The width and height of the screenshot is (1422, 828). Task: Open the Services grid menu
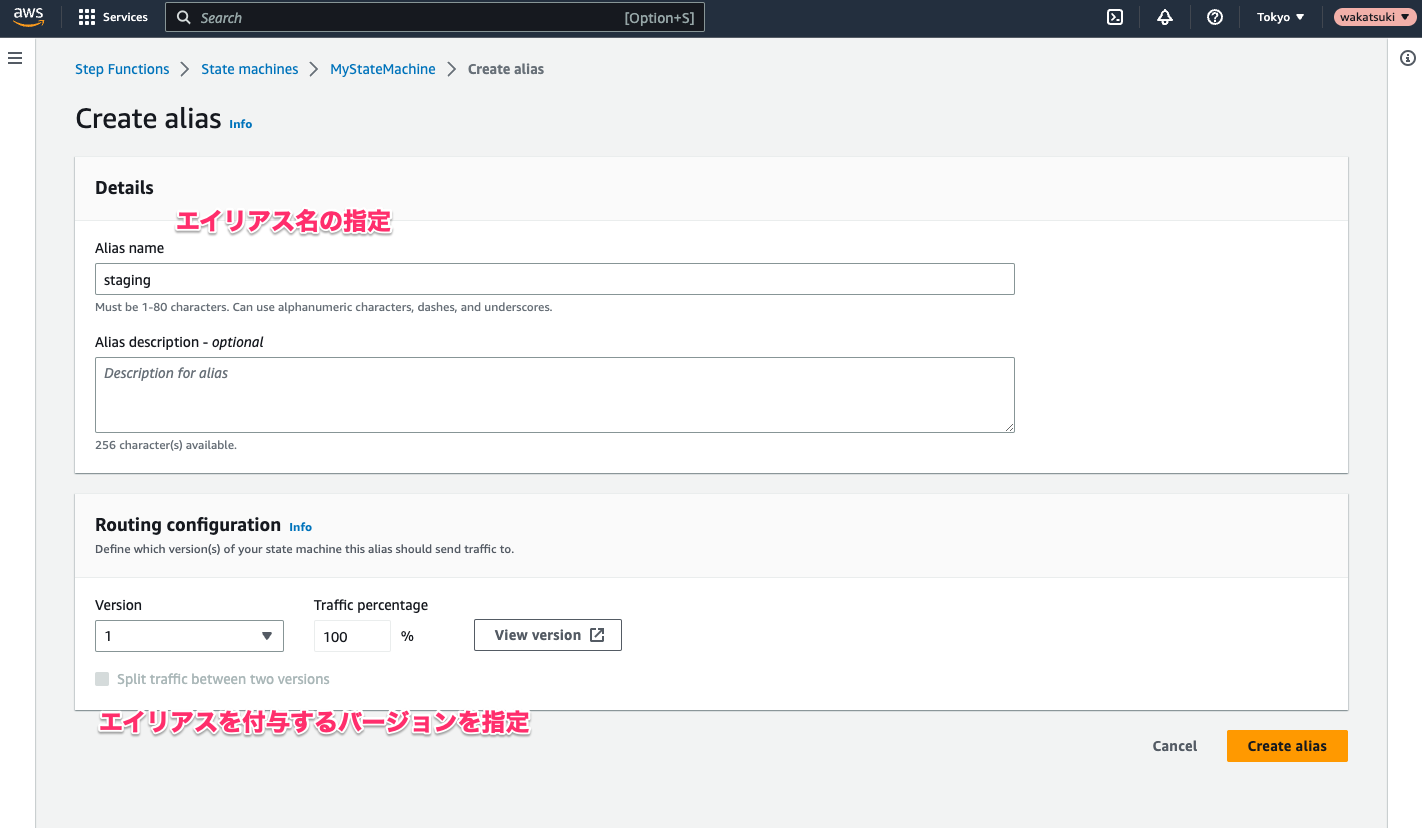pos(113,17)
